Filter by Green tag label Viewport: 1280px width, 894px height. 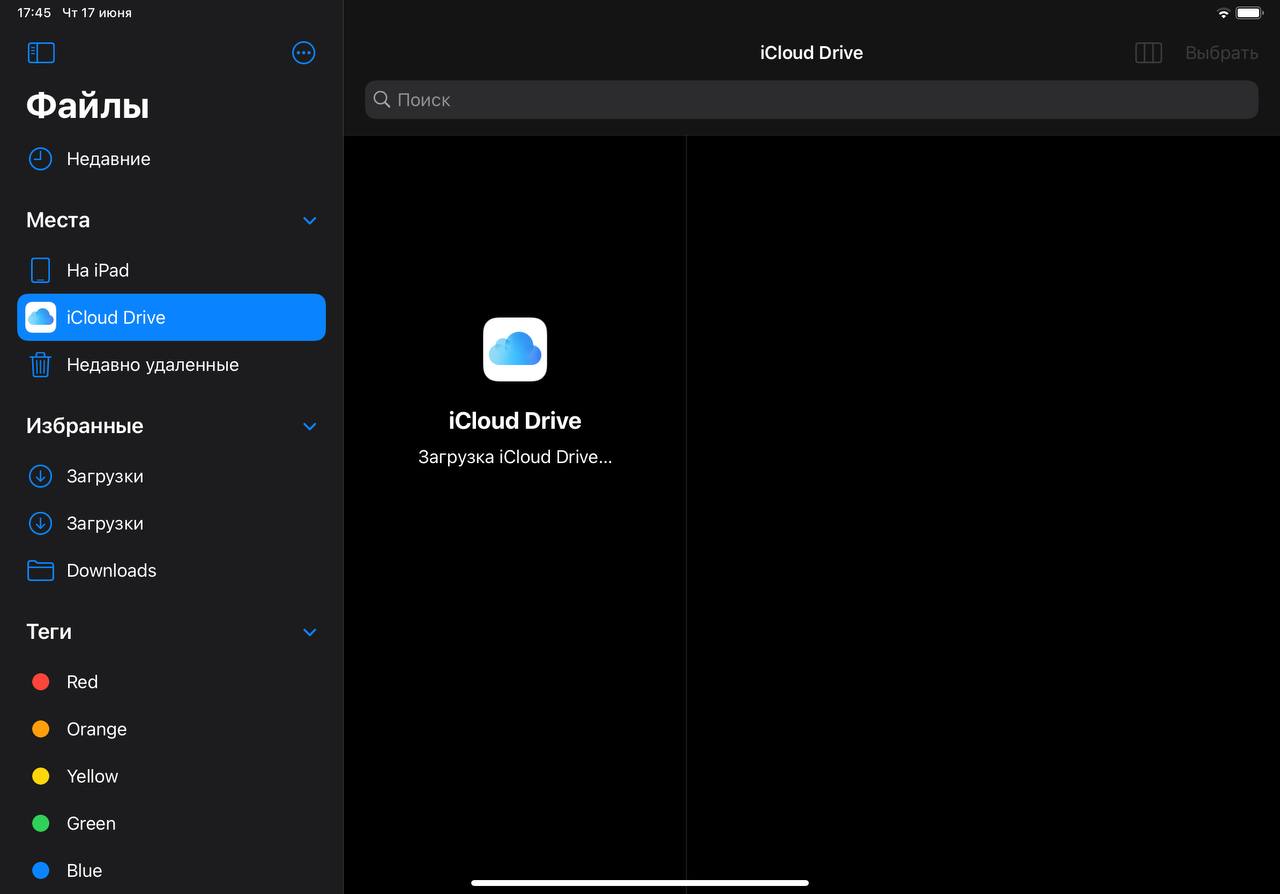click(x=91, y=823)
